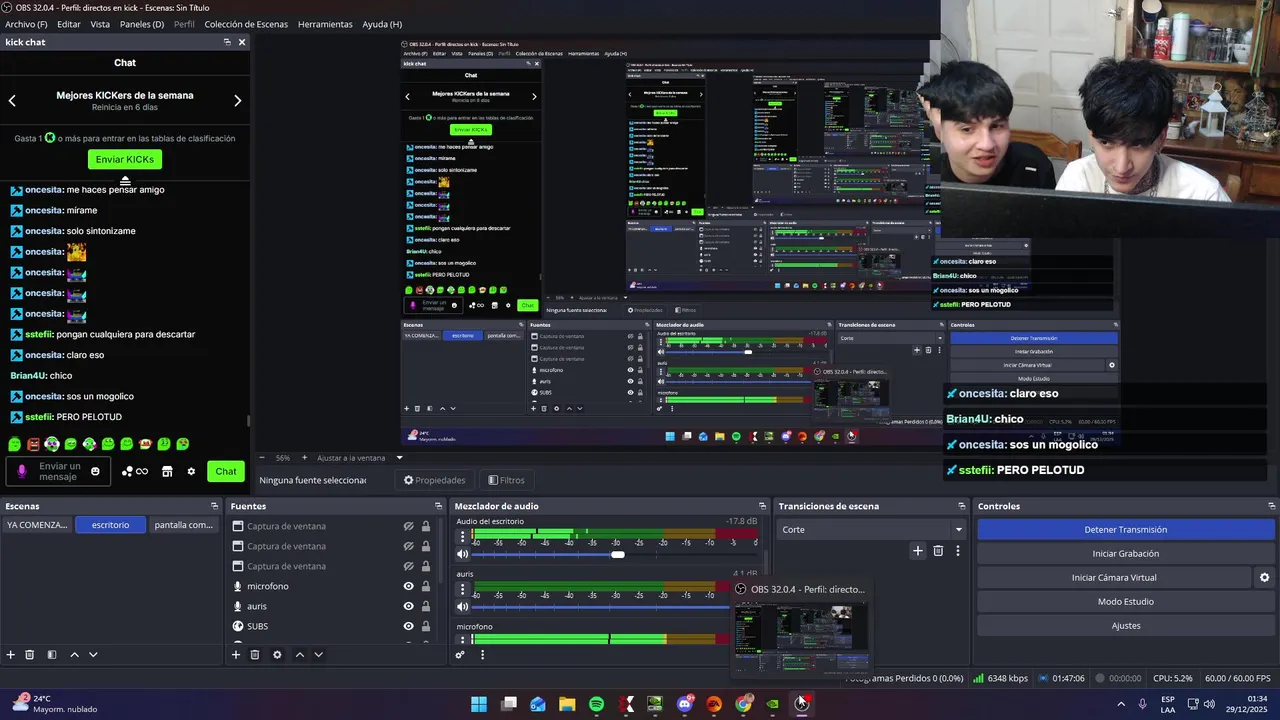The height and width of the screenshot is (720, 1280).
Task: Open auris channel three-dot options
Action: (x=462, y=589)
